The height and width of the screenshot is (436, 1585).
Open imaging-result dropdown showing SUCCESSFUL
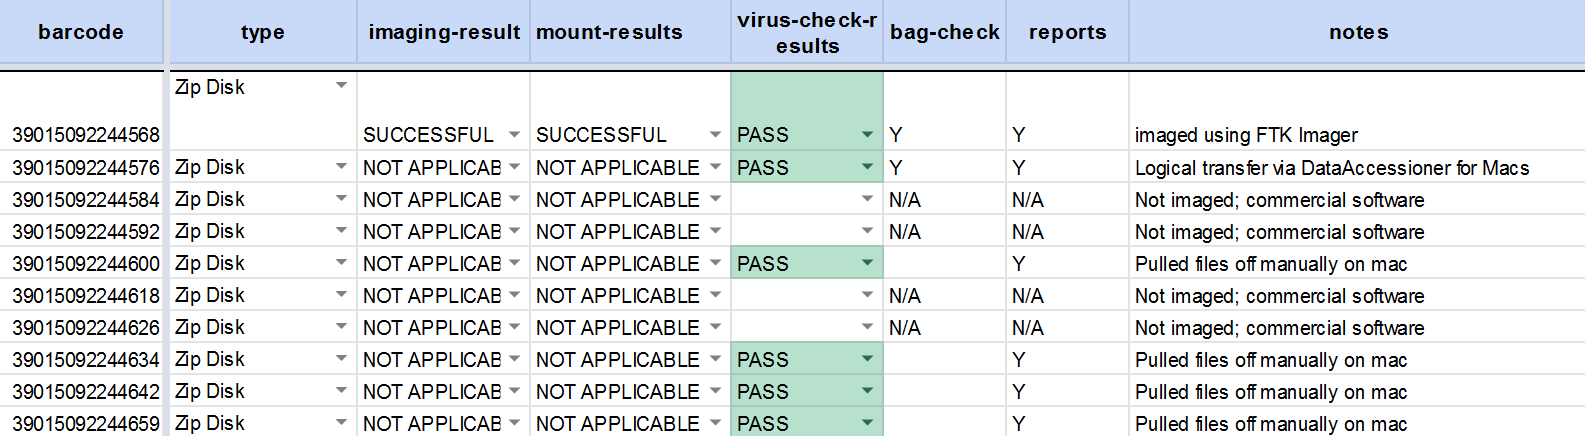click(x=514, y=134)
